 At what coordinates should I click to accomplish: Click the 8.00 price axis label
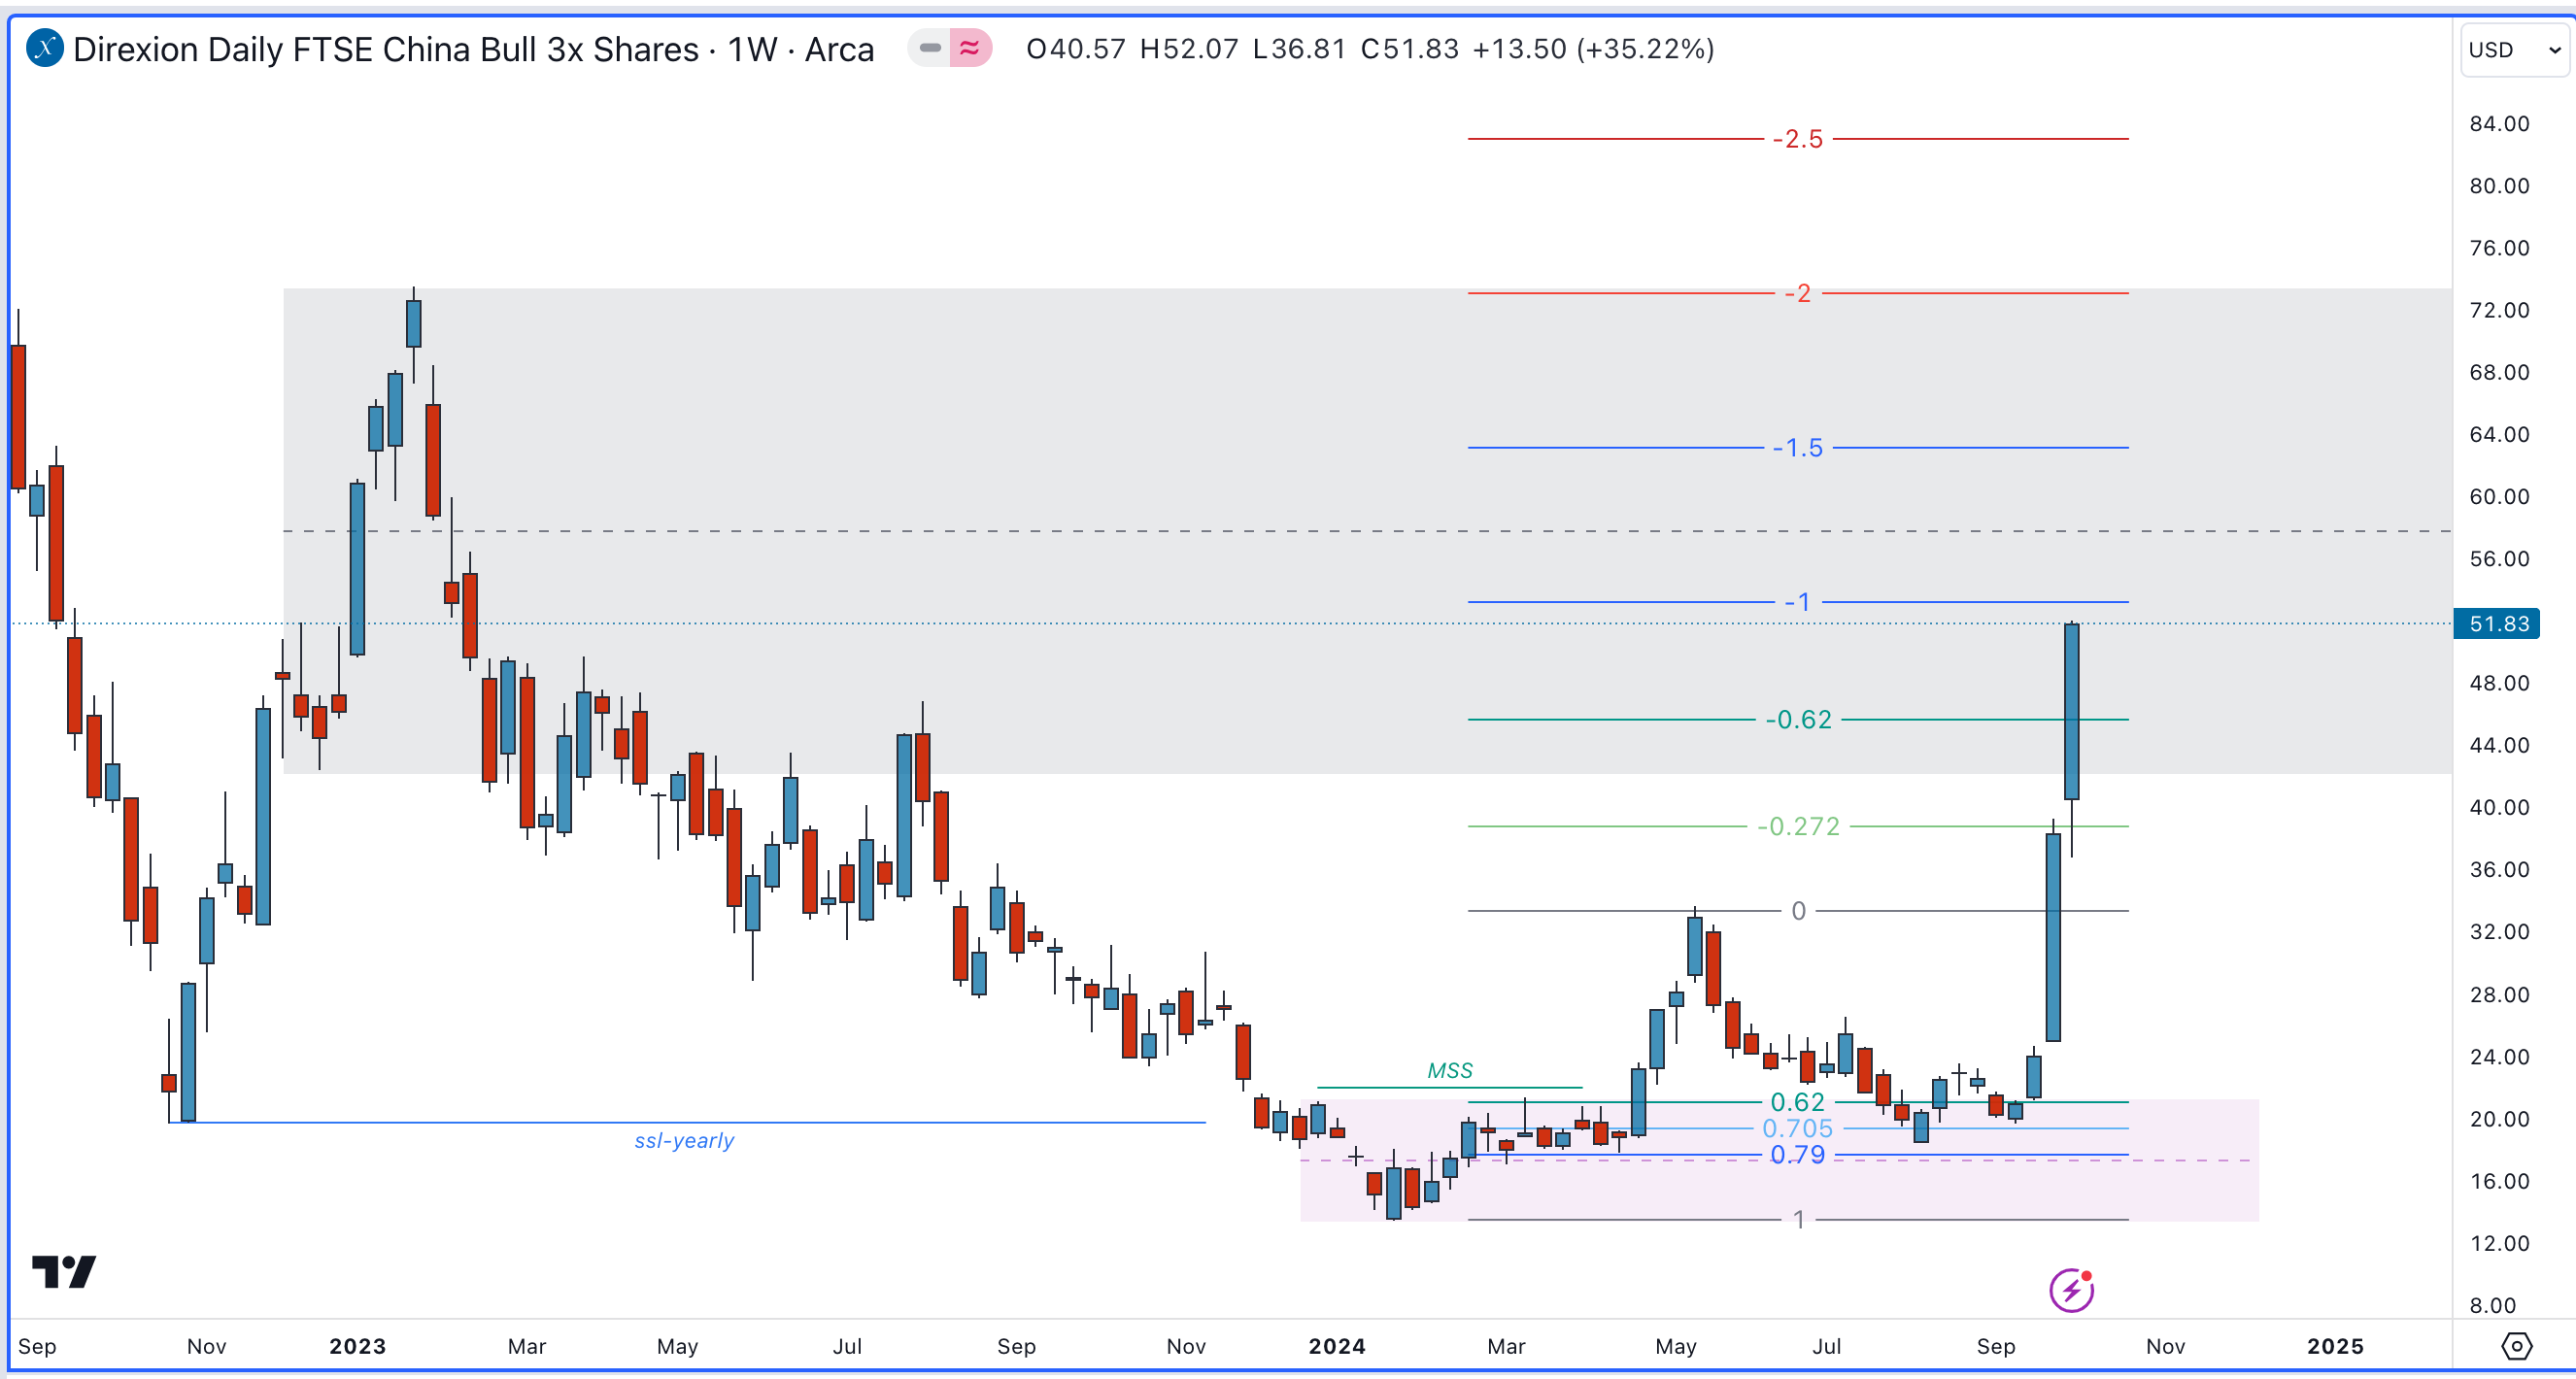(2493, 1305)
